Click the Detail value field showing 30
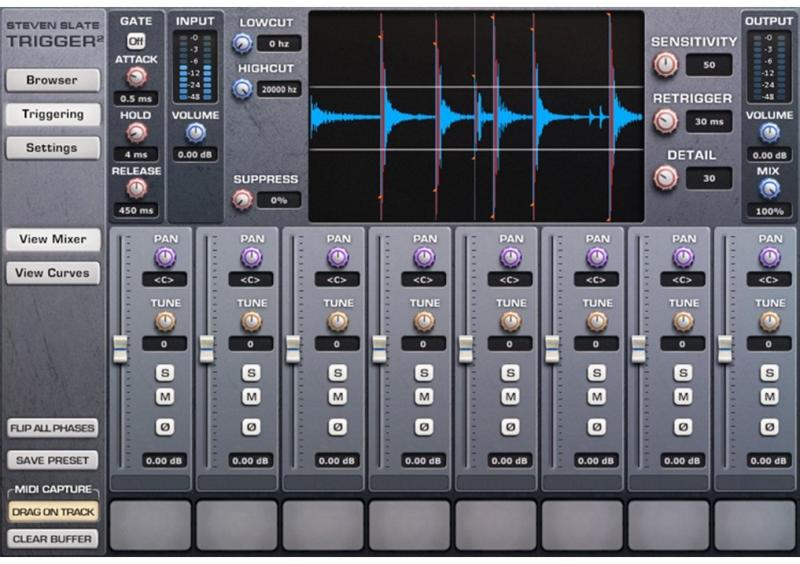 (709, 178)
